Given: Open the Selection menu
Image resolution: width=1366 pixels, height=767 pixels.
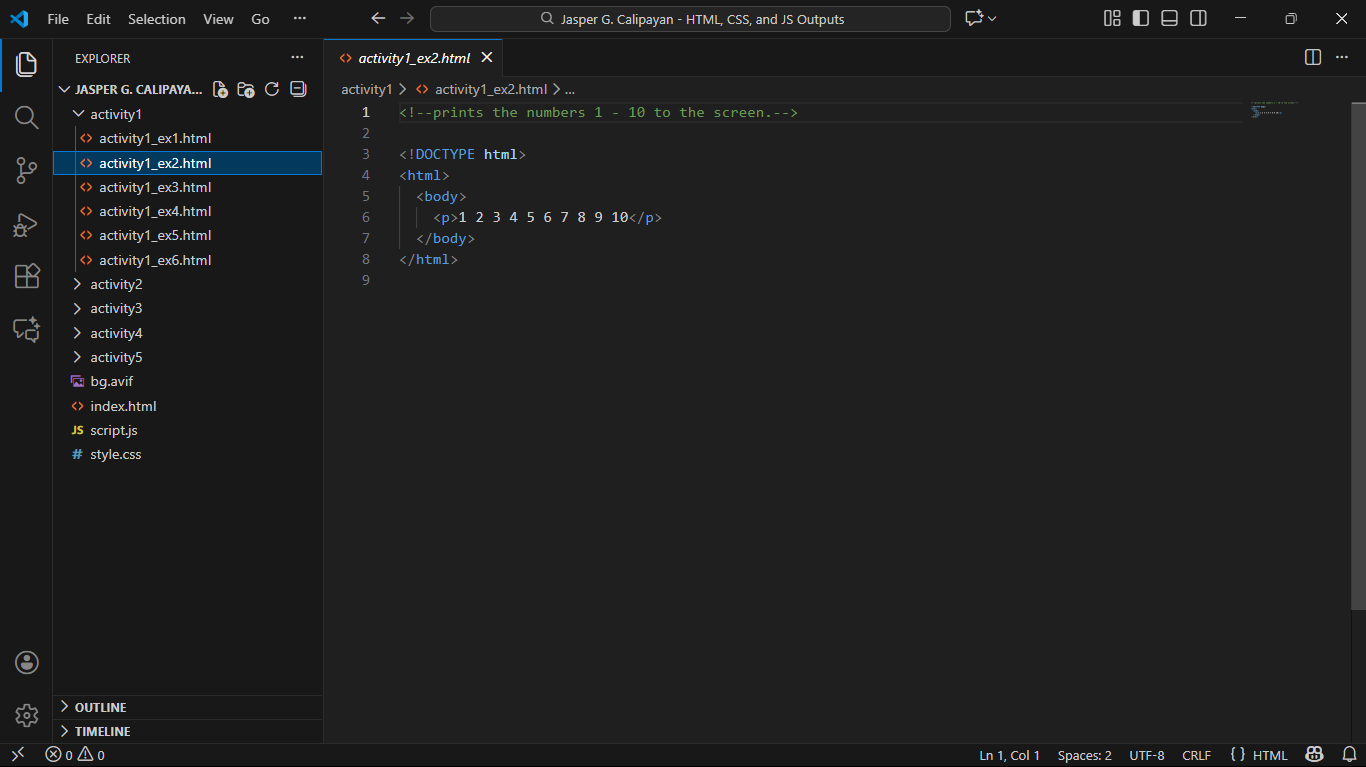Looking at the screenshot, I should click(157, 19).
